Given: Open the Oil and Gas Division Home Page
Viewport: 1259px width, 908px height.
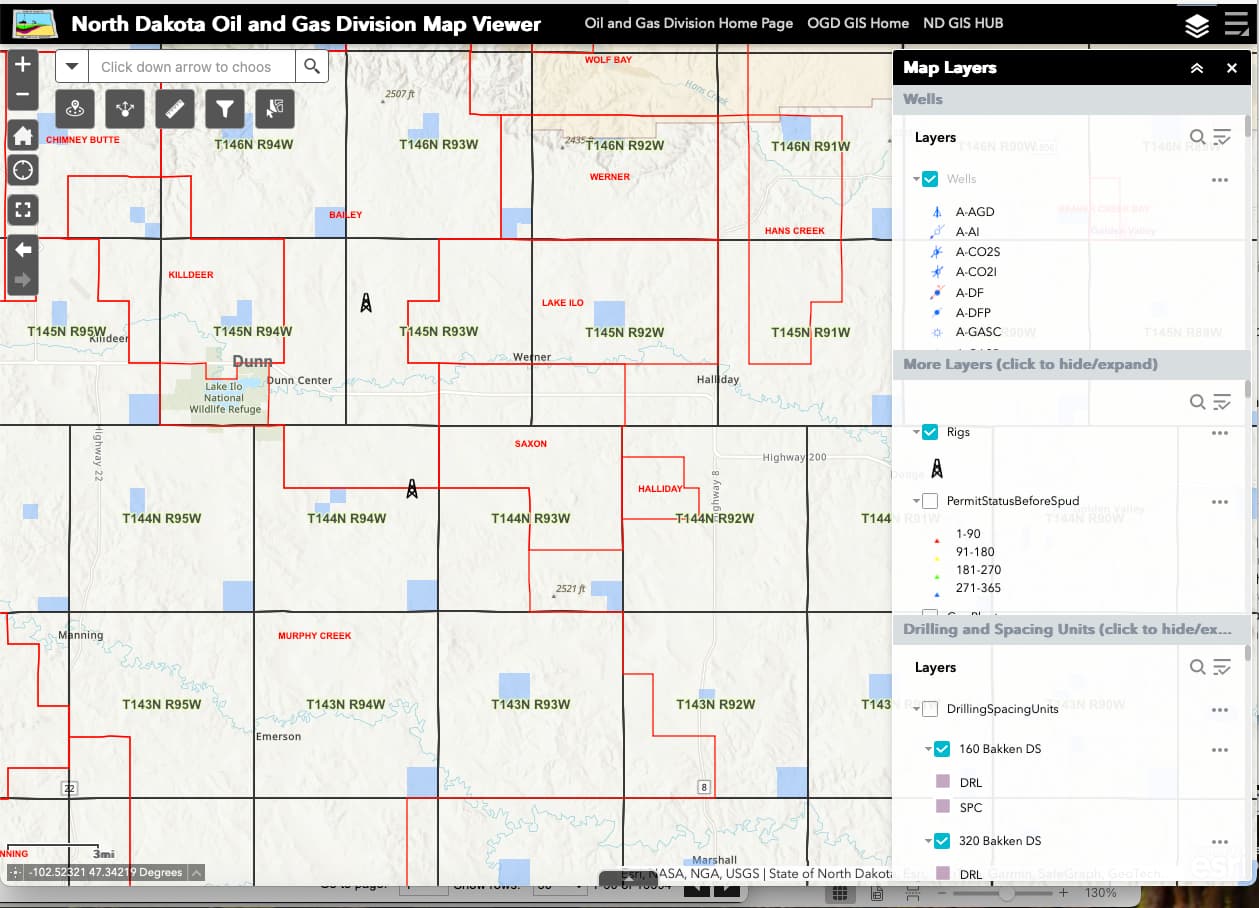Looking at the screenshot, I should point(688,23).
